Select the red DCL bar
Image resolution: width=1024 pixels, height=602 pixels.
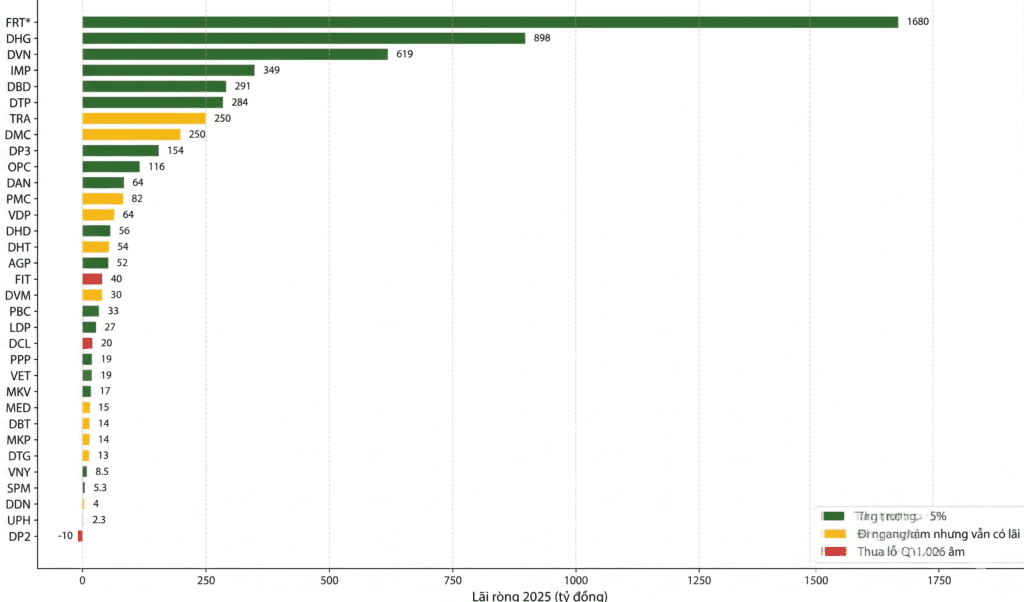click(88, 343)
